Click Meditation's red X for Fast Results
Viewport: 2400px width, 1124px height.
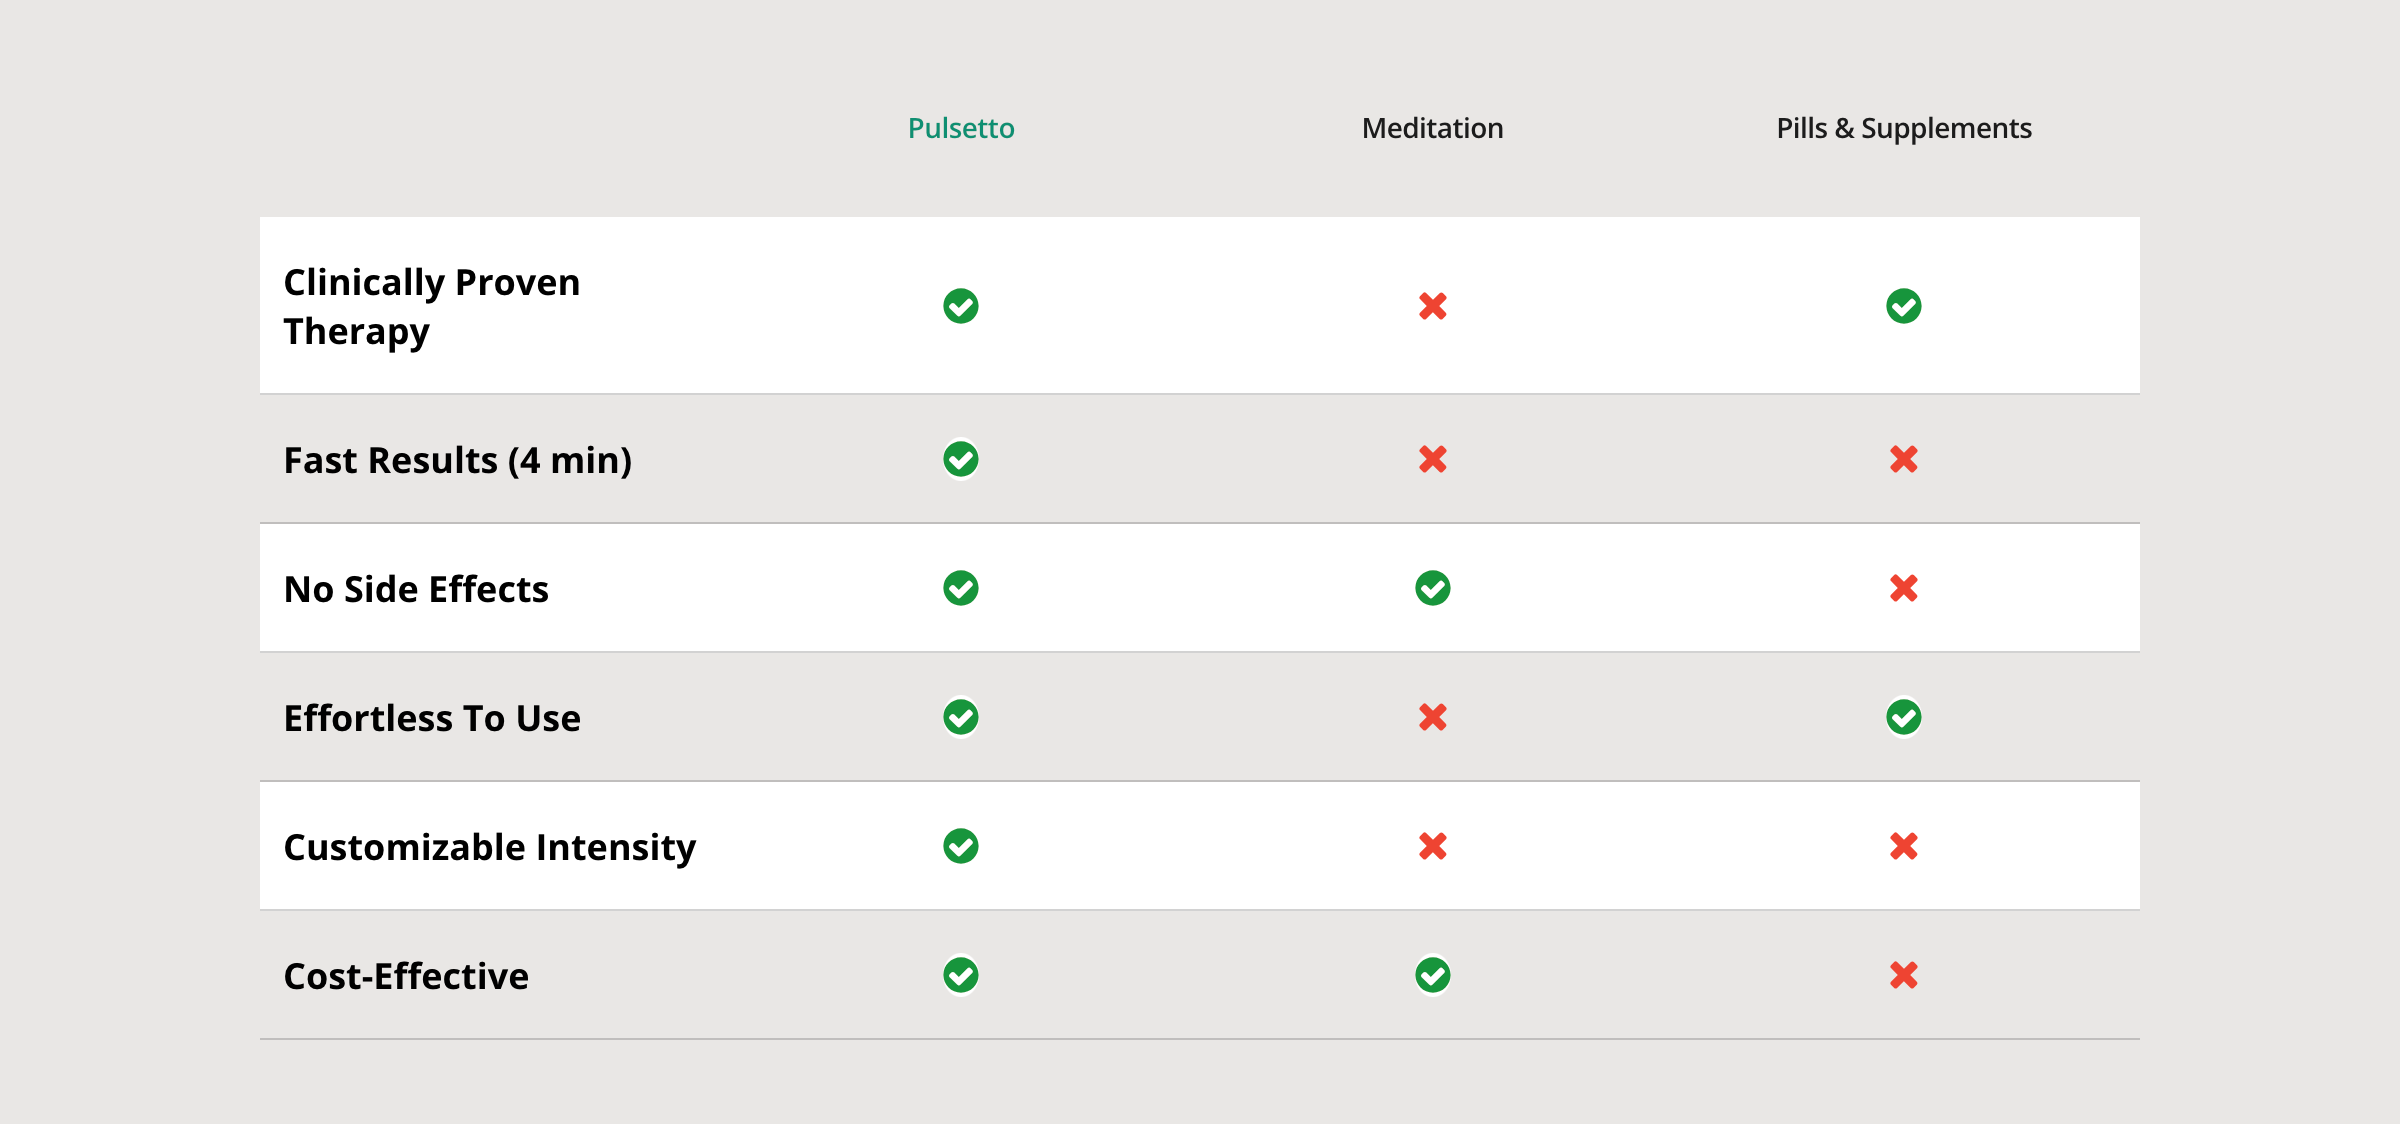pyautogui.click(x=1432, y=459)
